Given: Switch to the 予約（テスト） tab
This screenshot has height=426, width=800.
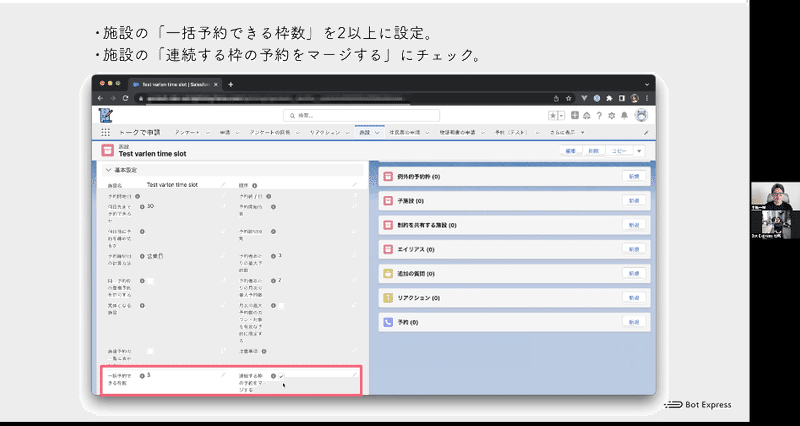Looking at the screenshot, I should pos(510,133).
